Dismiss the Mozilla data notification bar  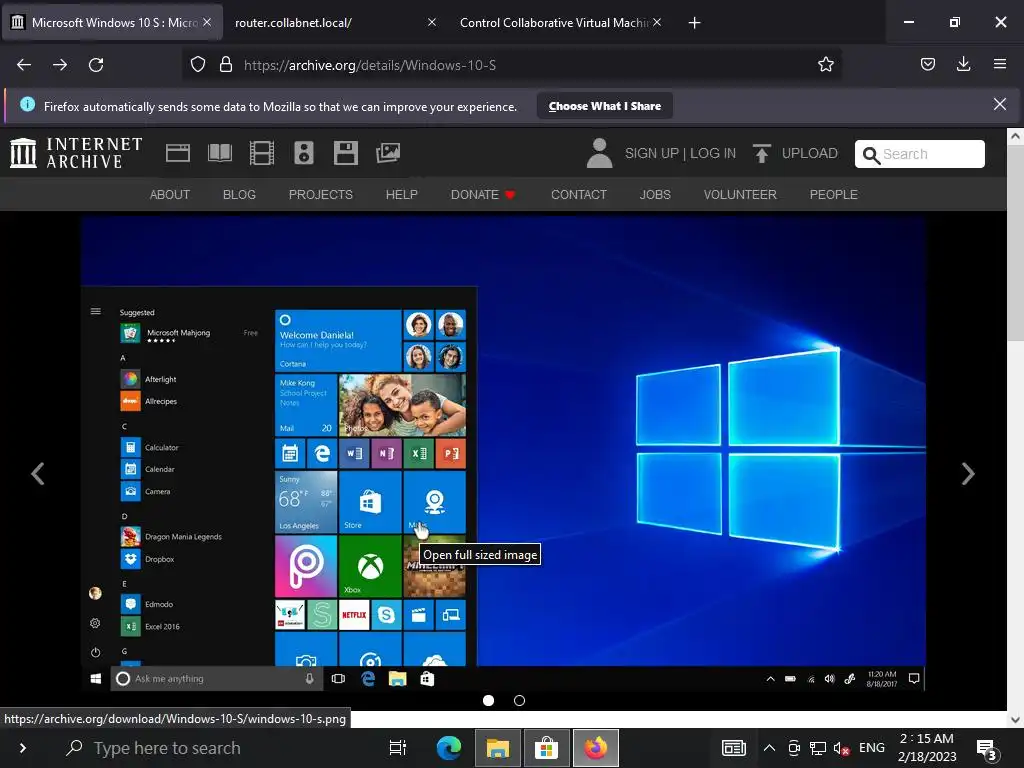1000,104
